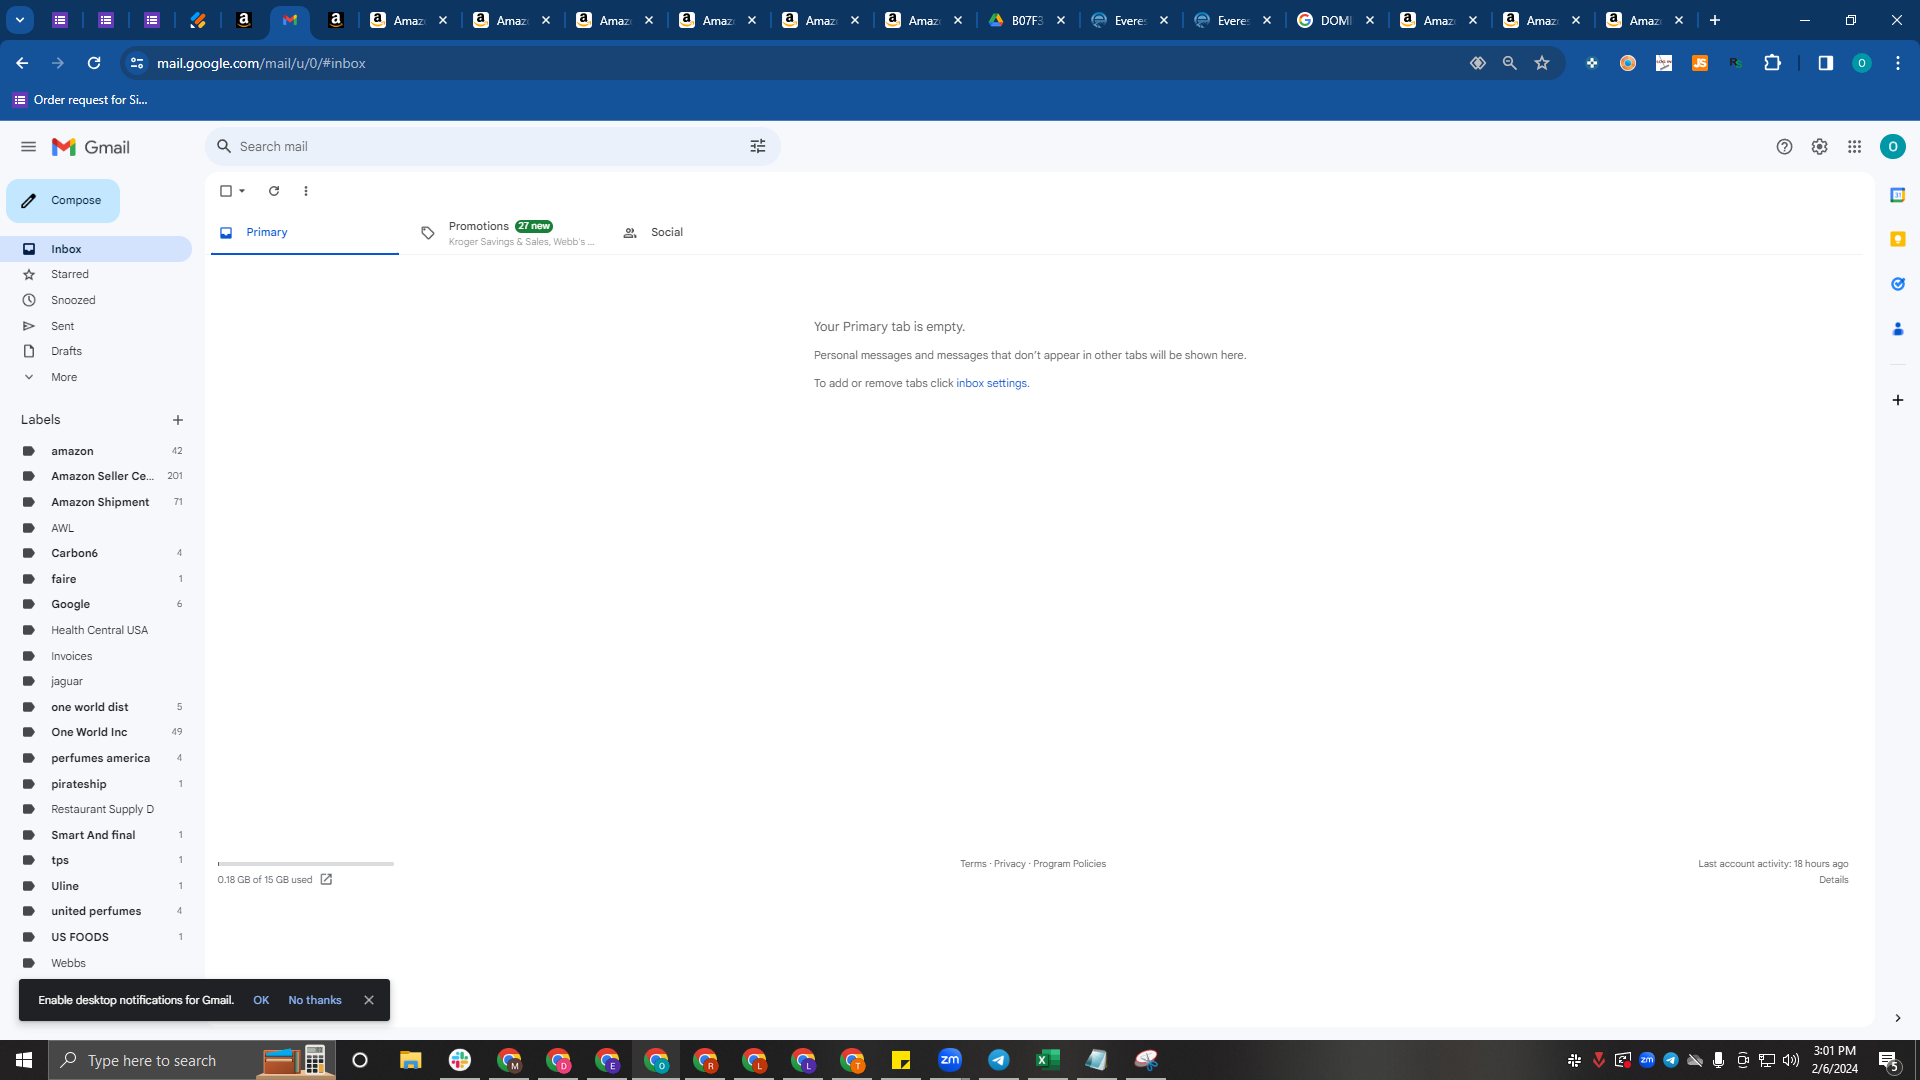This screenshot has width=1920, height=1080.
Task: Open Chrome tab search dropdown
Action: coord(20,20)
